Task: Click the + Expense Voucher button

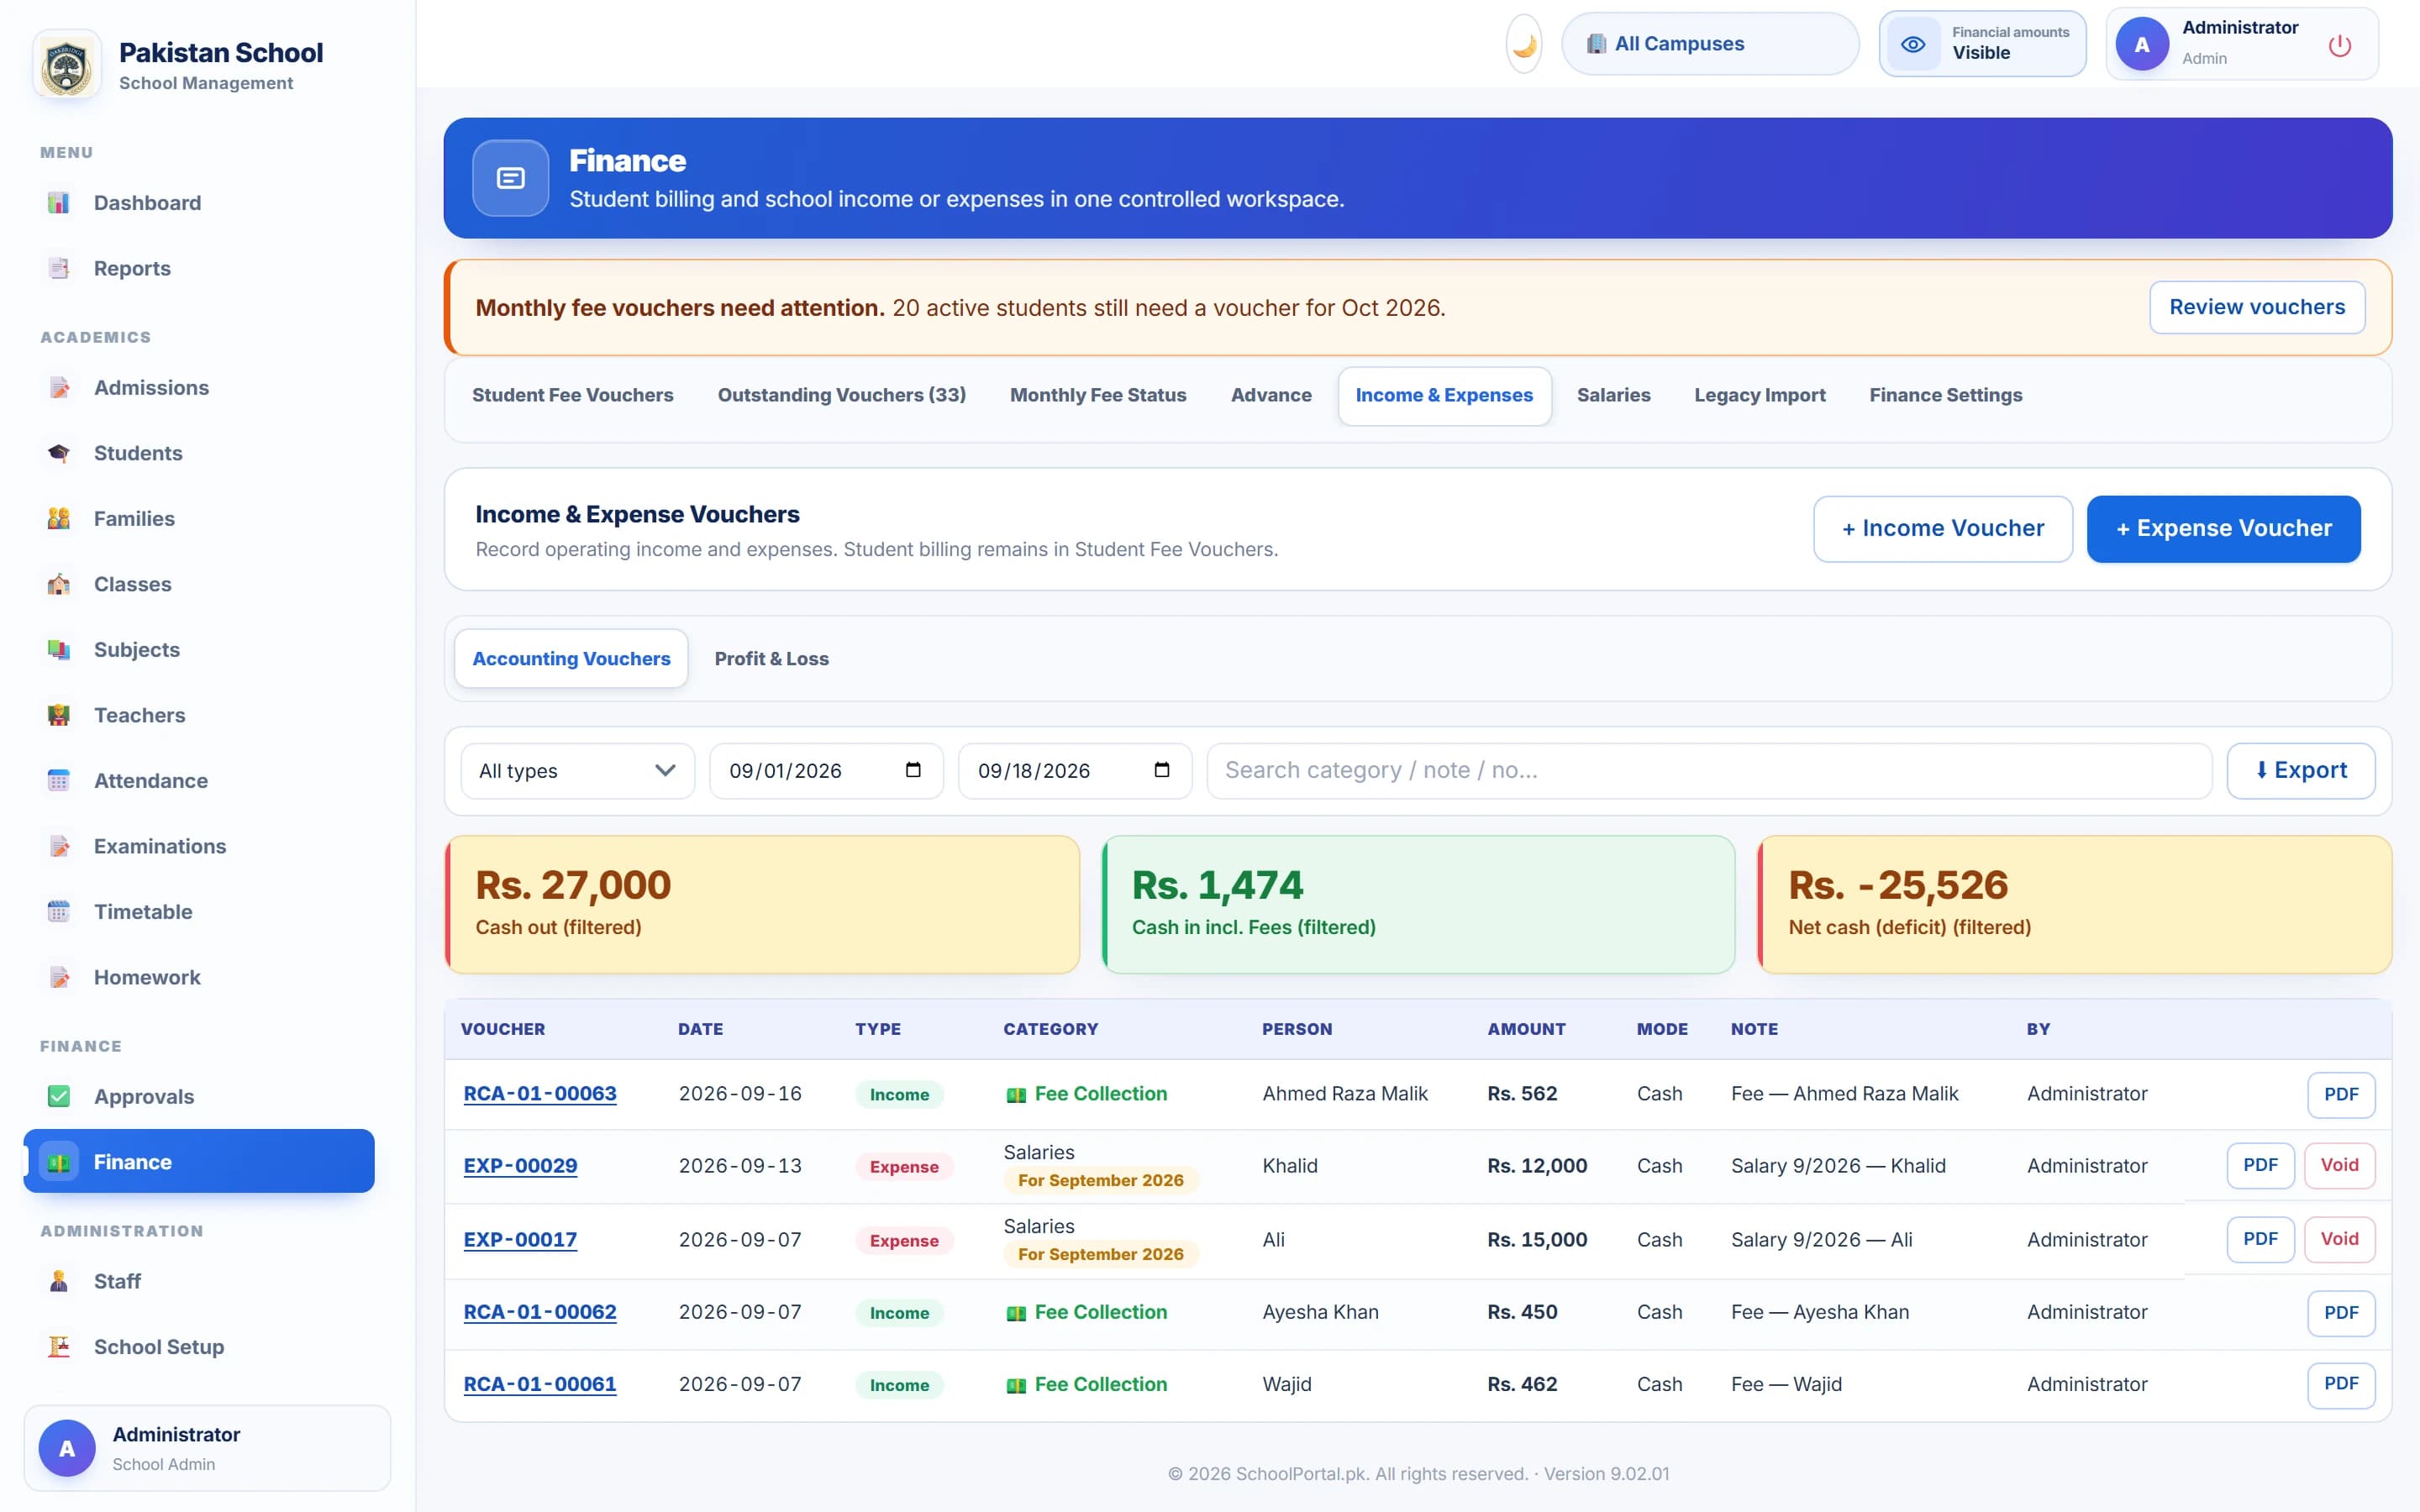Action: (x=2223, y=528)
